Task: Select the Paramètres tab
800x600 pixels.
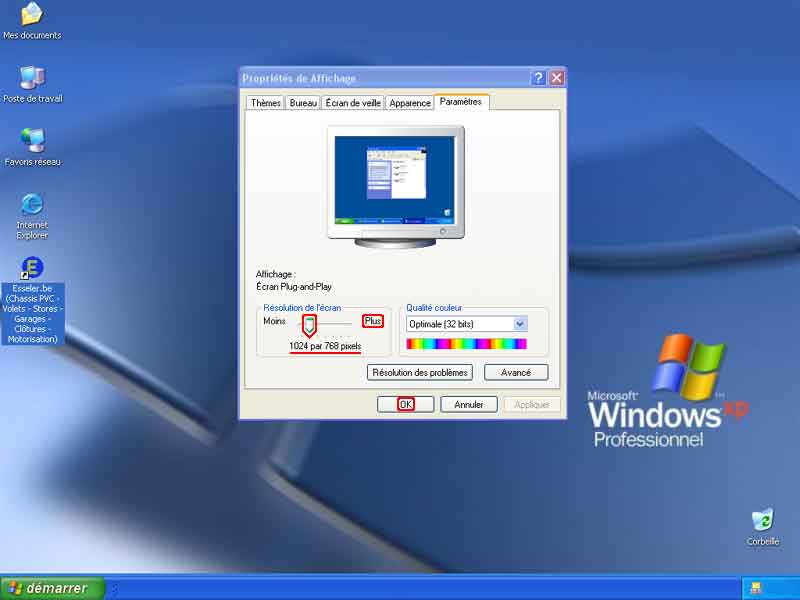Action: point(461,102)
